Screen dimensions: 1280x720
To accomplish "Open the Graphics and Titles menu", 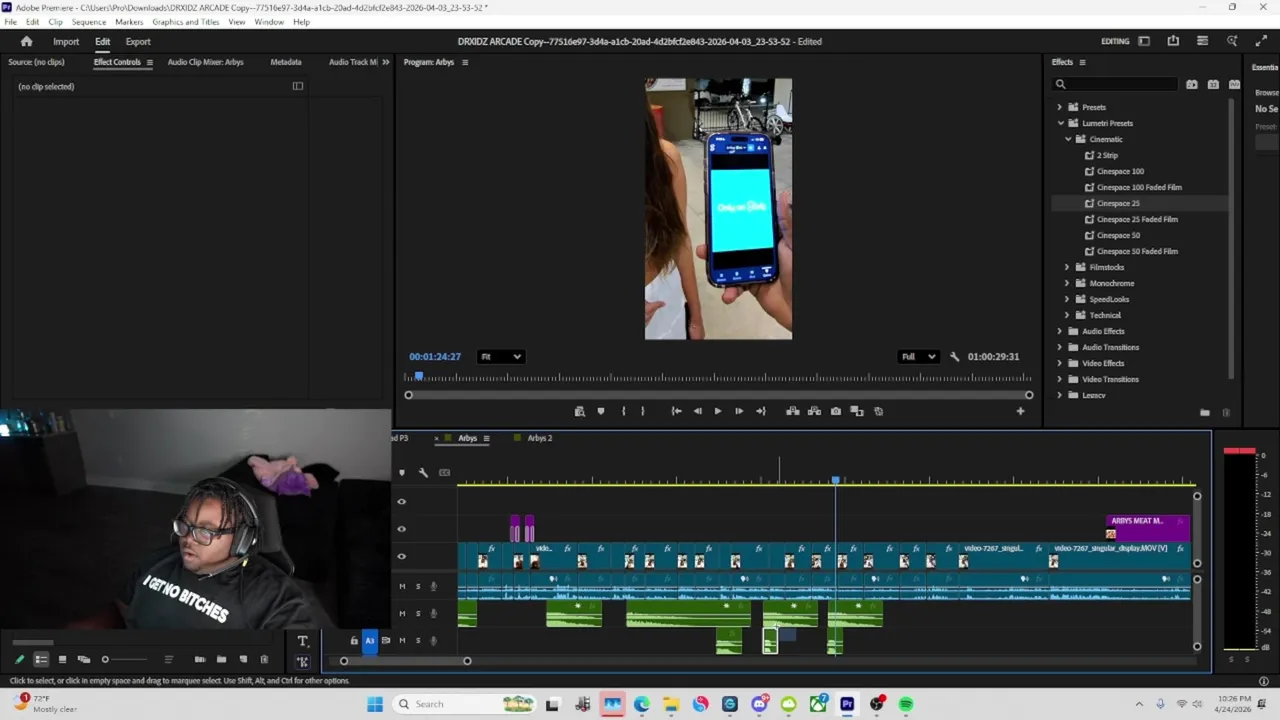I will coord(186,22).
